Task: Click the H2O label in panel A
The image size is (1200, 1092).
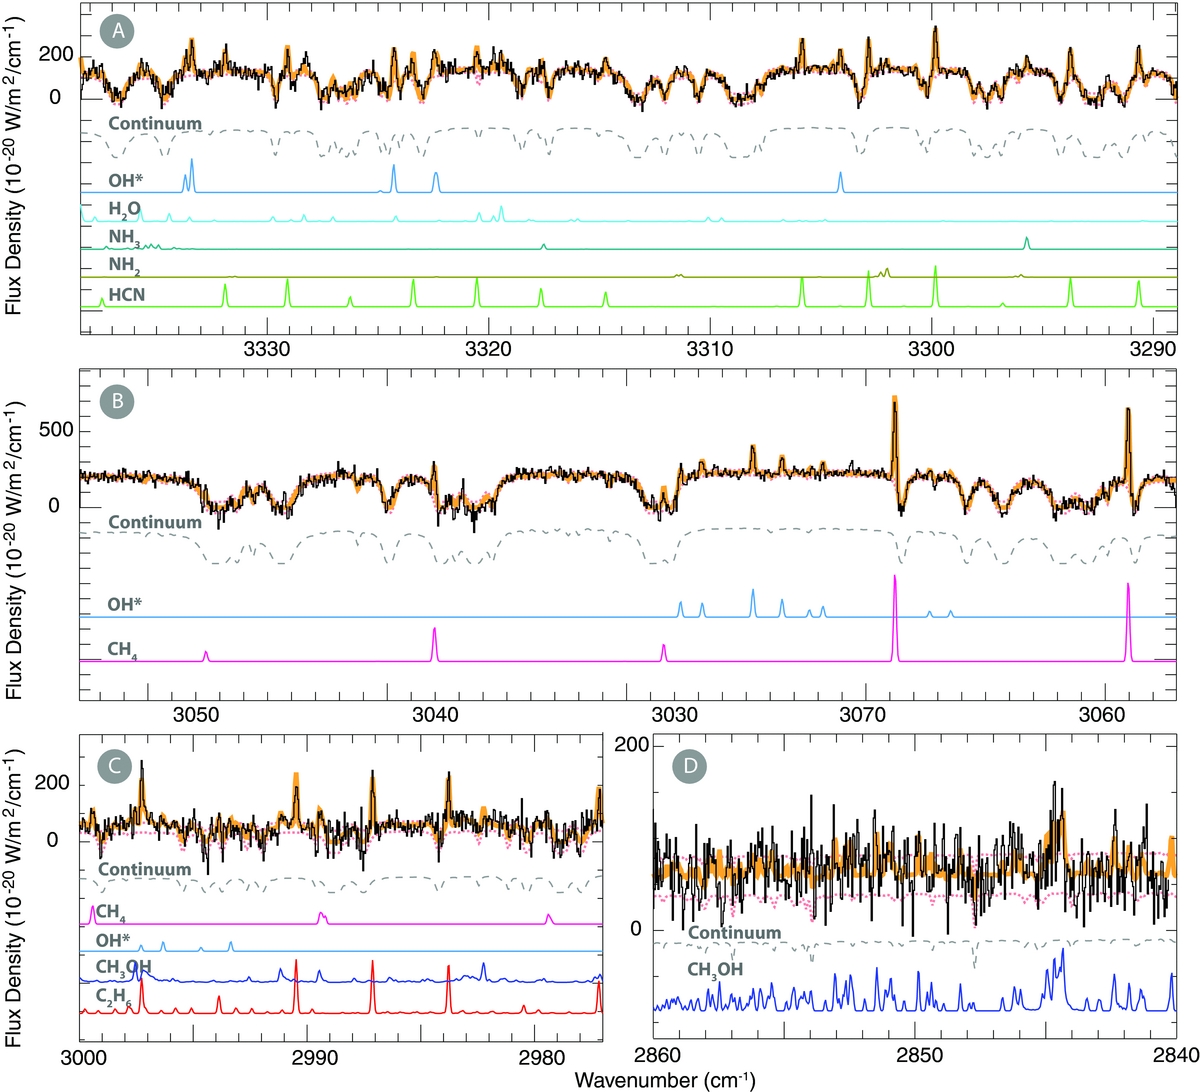Action: (x=125, y=209)
